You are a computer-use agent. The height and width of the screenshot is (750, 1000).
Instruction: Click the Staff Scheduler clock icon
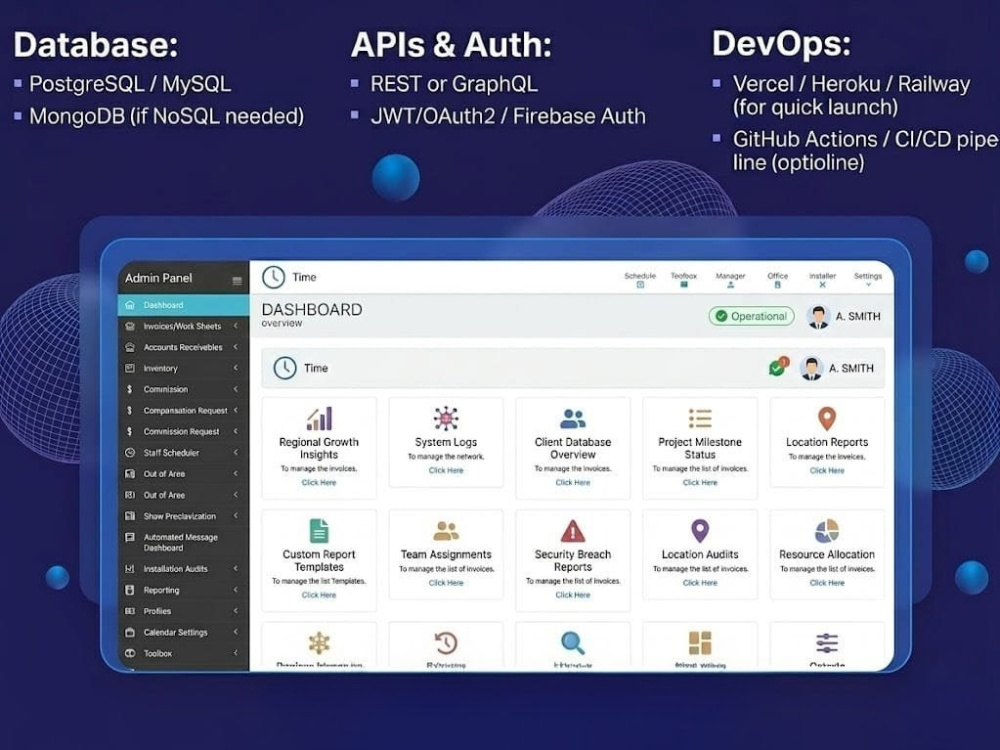(x=130, y=452)
